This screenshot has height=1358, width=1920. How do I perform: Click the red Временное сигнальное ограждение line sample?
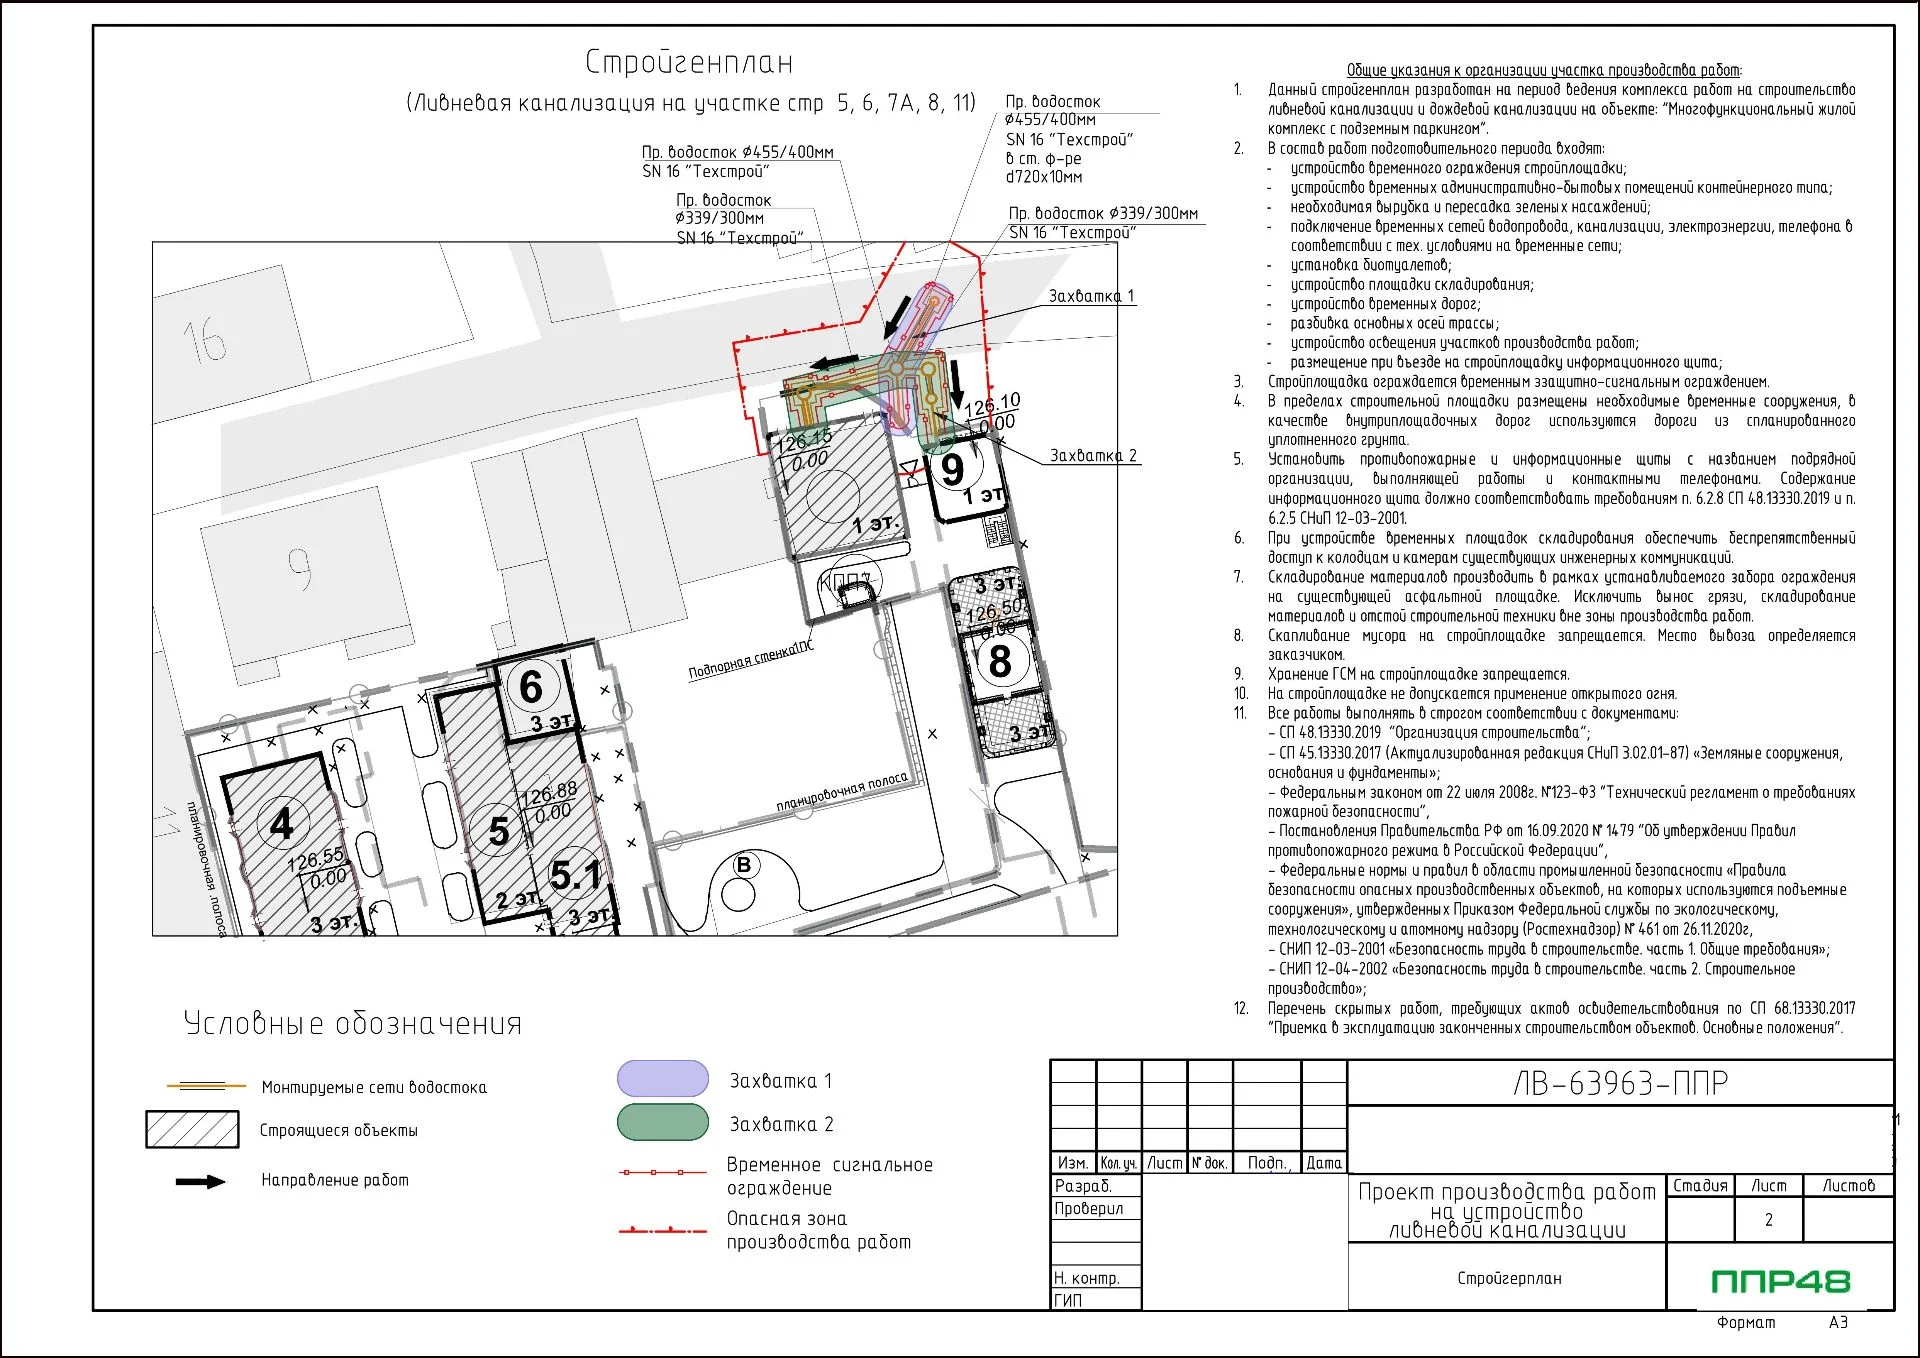(x=662, y=1171)
